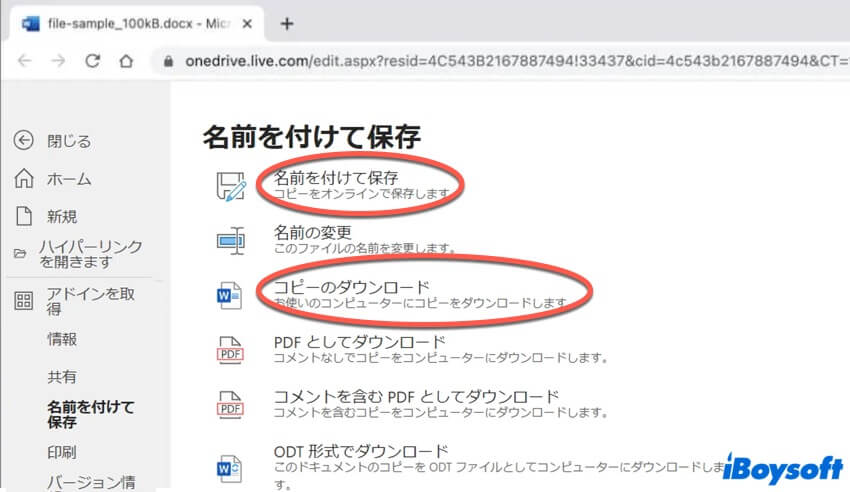Select 共有 in the sidebar
This screenshot has width=850, height=492.
coord(62,377)
